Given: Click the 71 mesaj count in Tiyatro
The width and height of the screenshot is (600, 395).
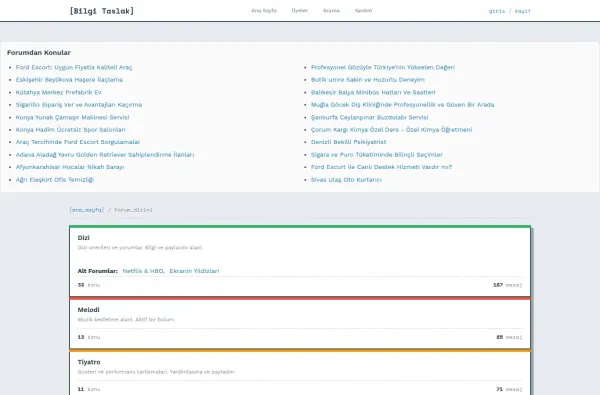Looking at the screenshot, I should (x=509, y=389).
